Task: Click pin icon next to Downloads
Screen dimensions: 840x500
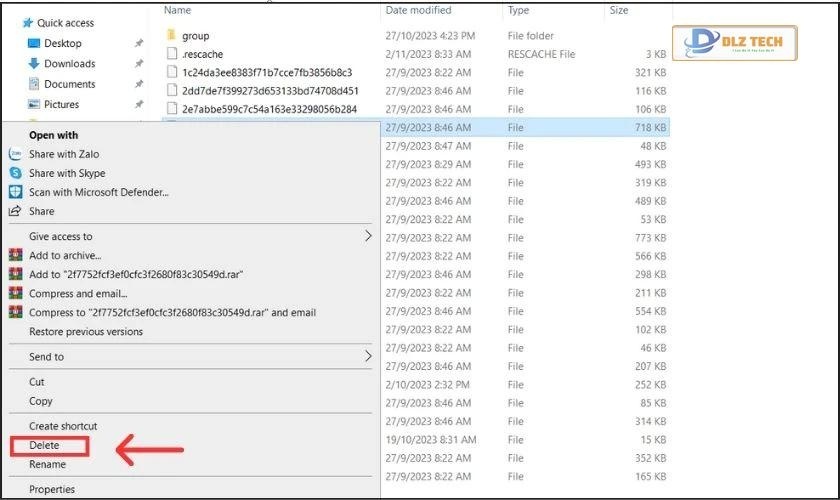Action: pos(139,63)
